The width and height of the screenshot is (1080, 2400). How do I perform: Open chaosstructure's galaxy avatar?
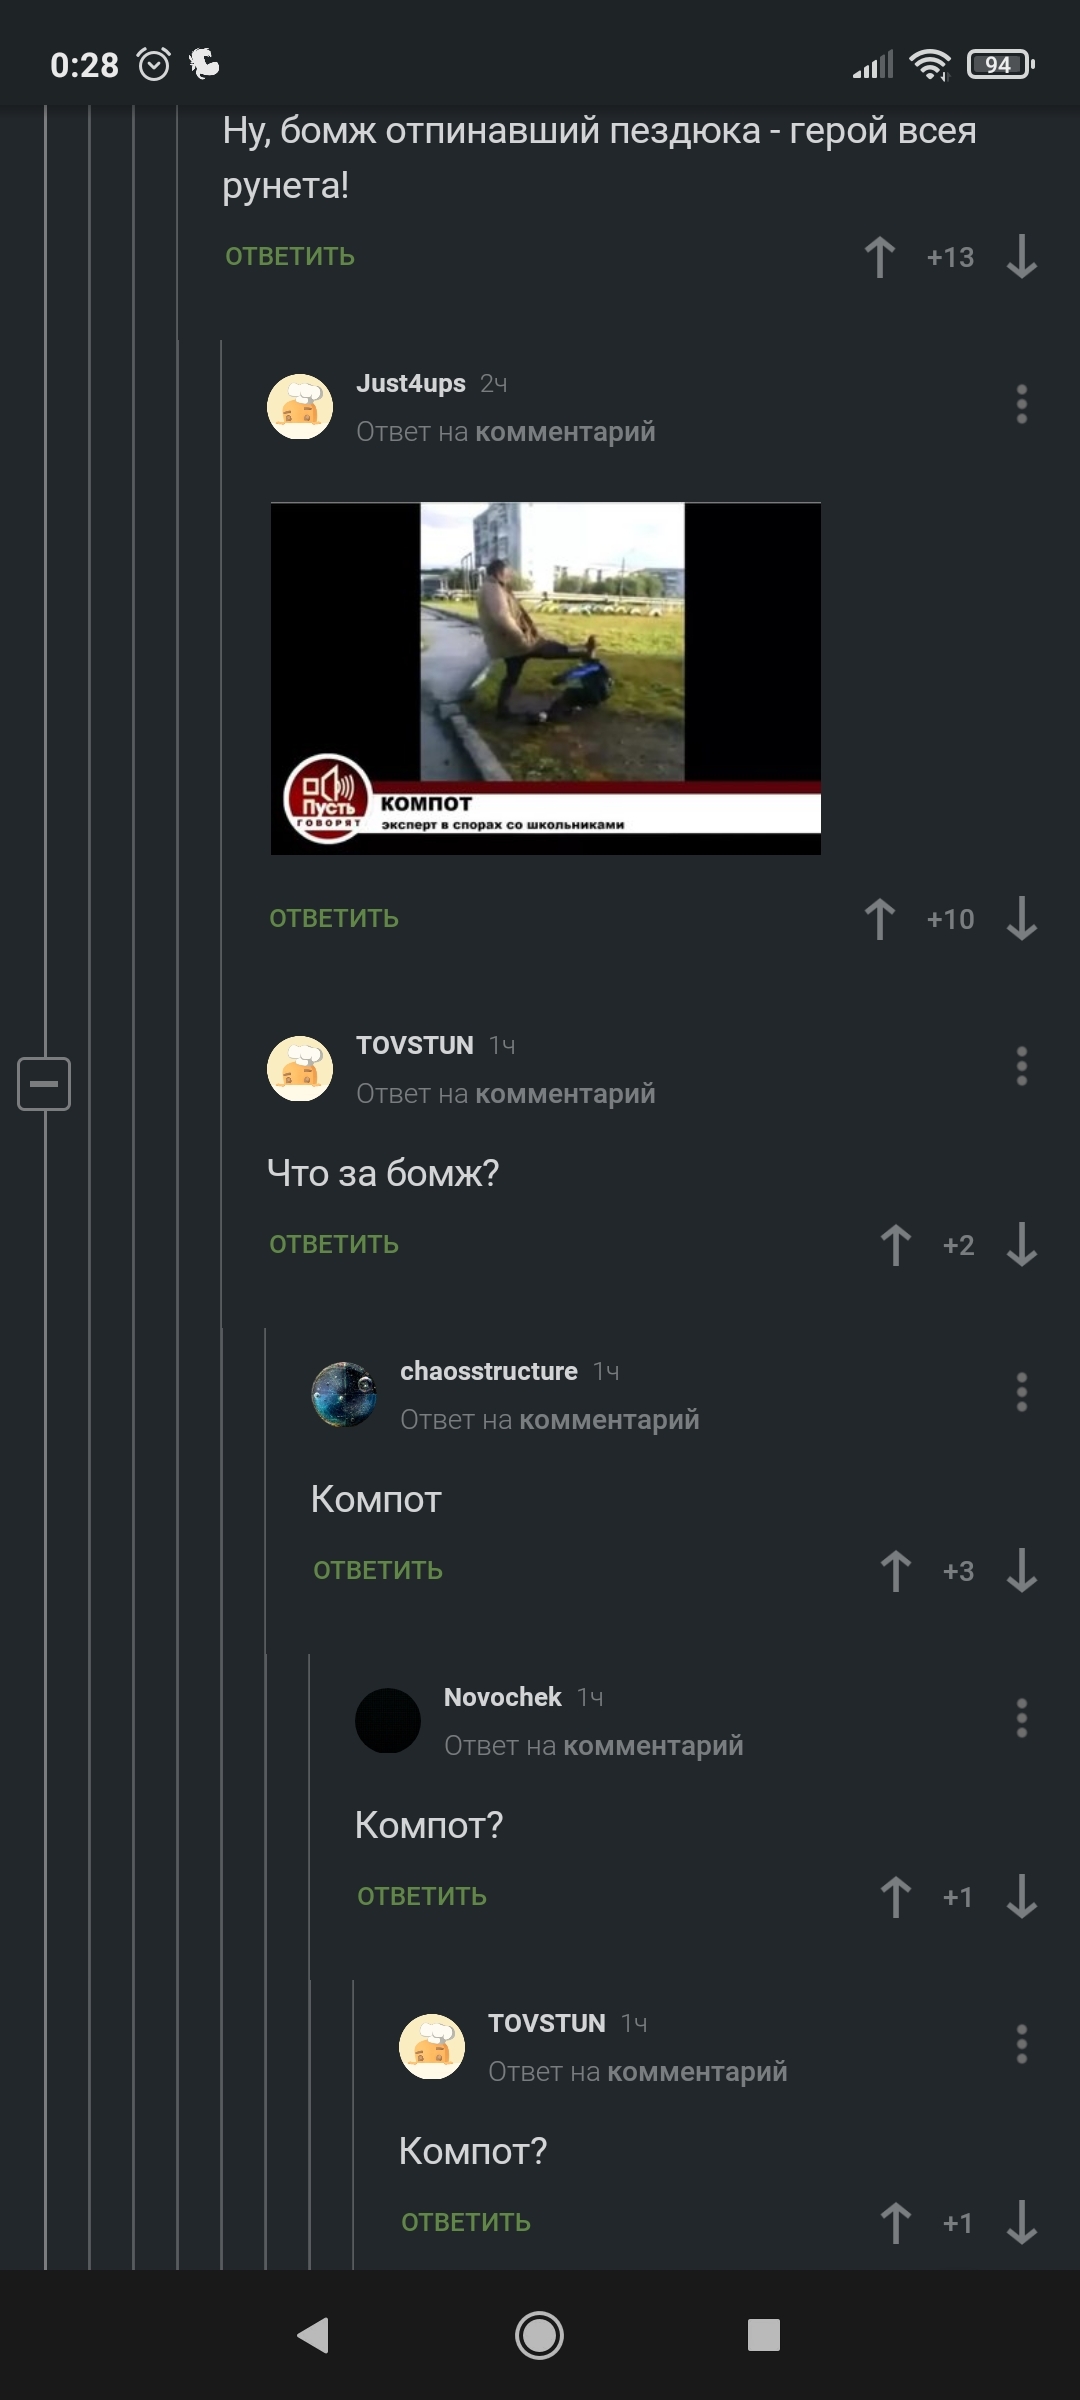tap(344, 1395)
